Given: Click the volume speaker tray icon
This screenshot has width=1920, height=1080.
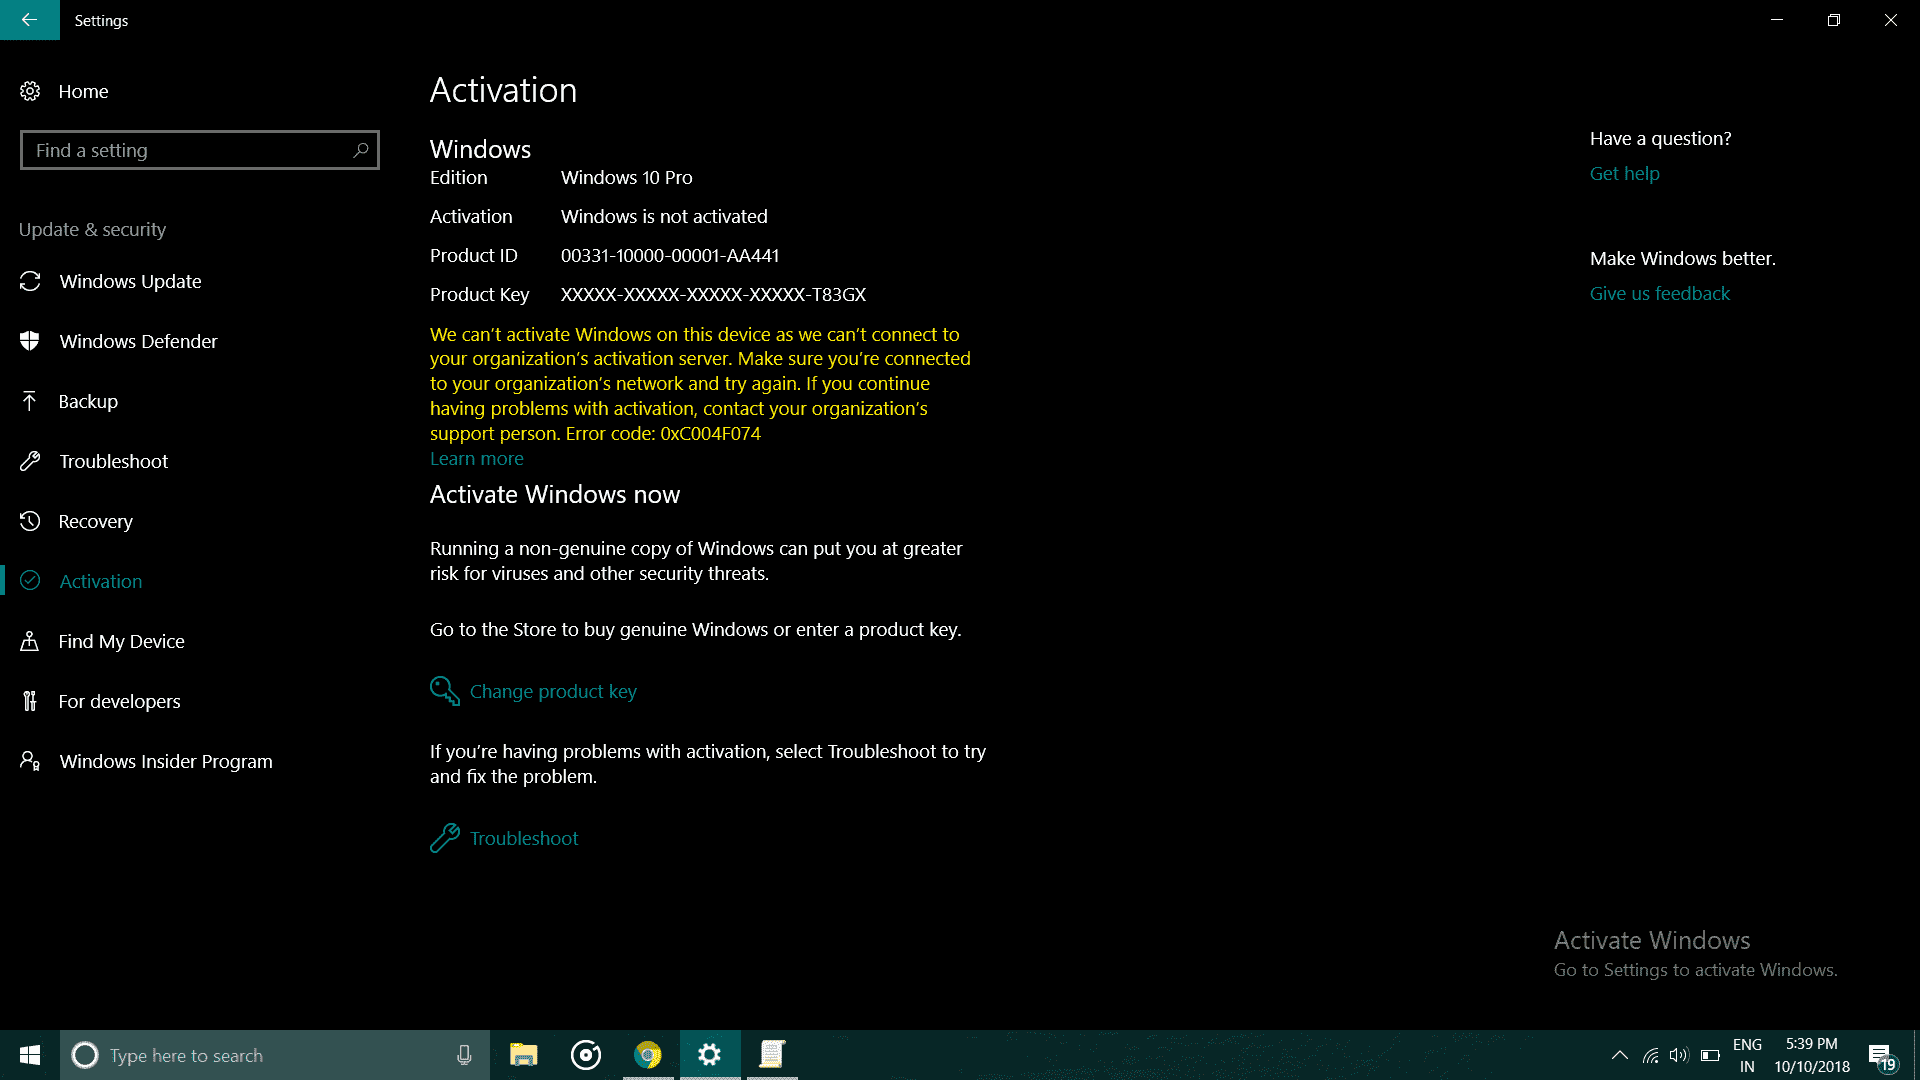Looking at the screenshot, I should pyautogui.click(x=1679, y=1055).
